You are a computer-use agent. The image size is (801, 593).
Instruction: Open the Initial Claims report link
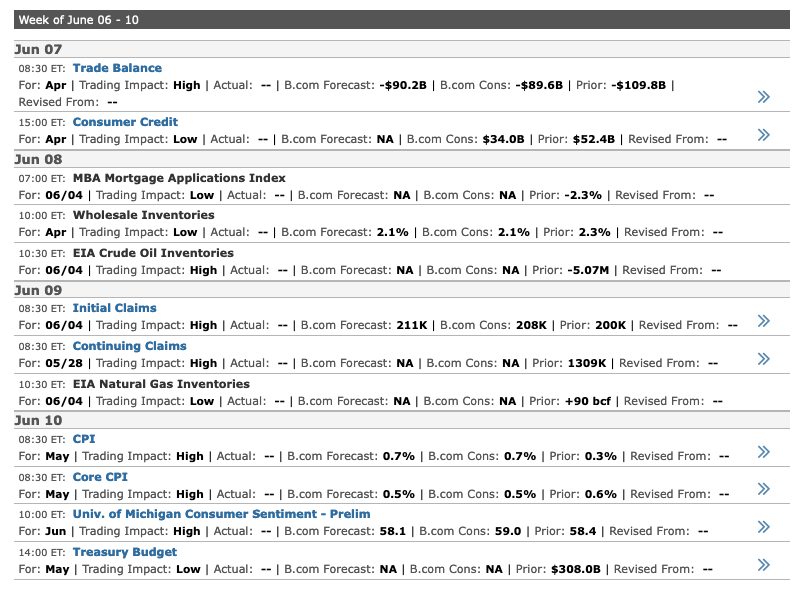pos(114,308)
